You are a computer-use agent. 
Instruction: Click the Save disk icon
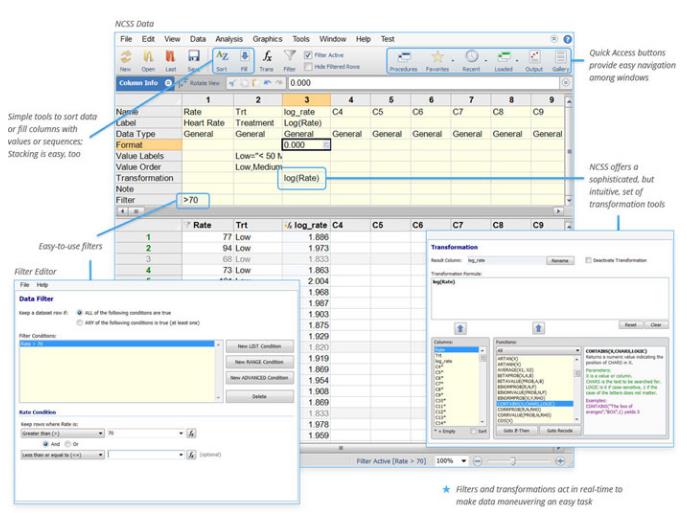coord(194,56)
